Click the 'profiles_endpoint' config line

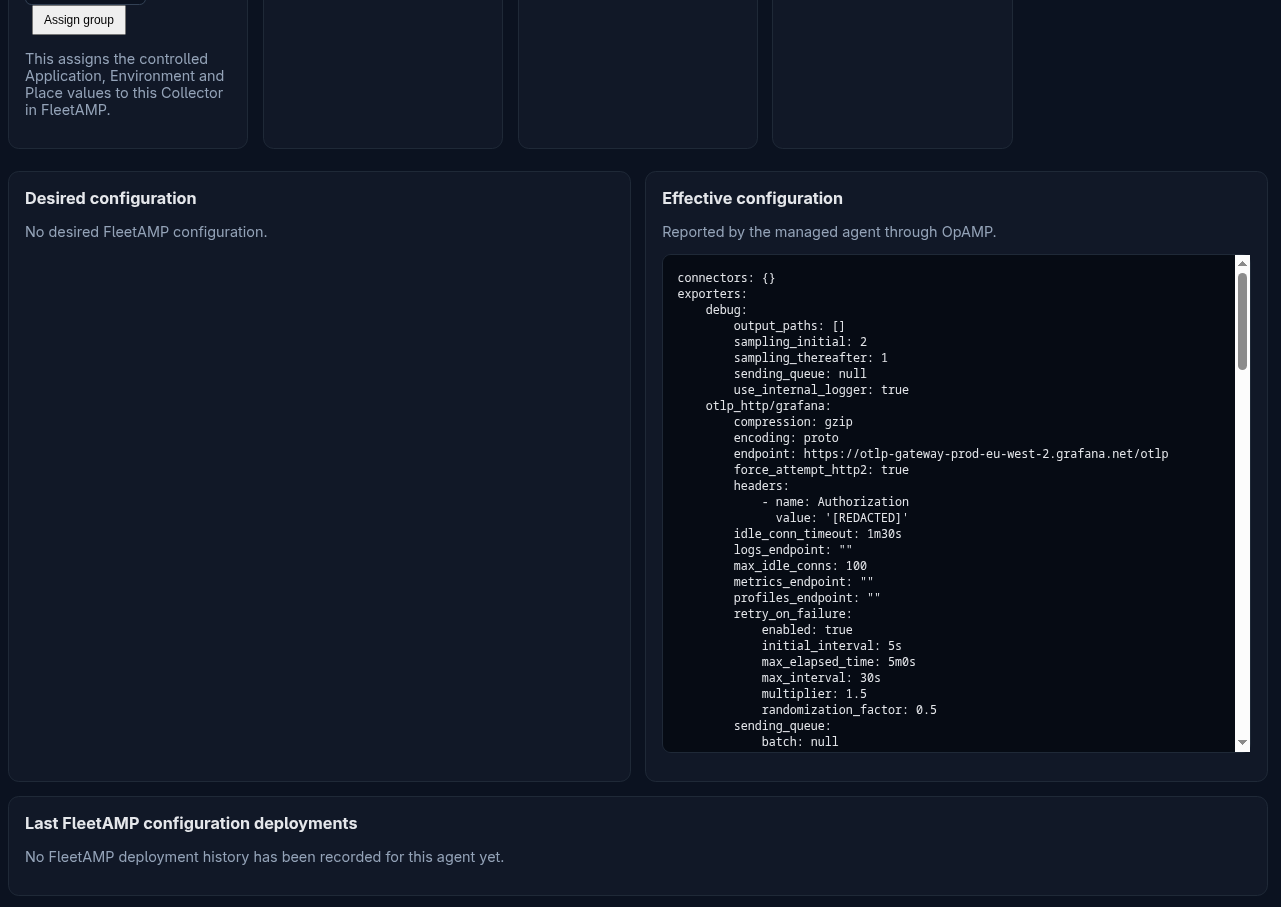tap(807, 598)
